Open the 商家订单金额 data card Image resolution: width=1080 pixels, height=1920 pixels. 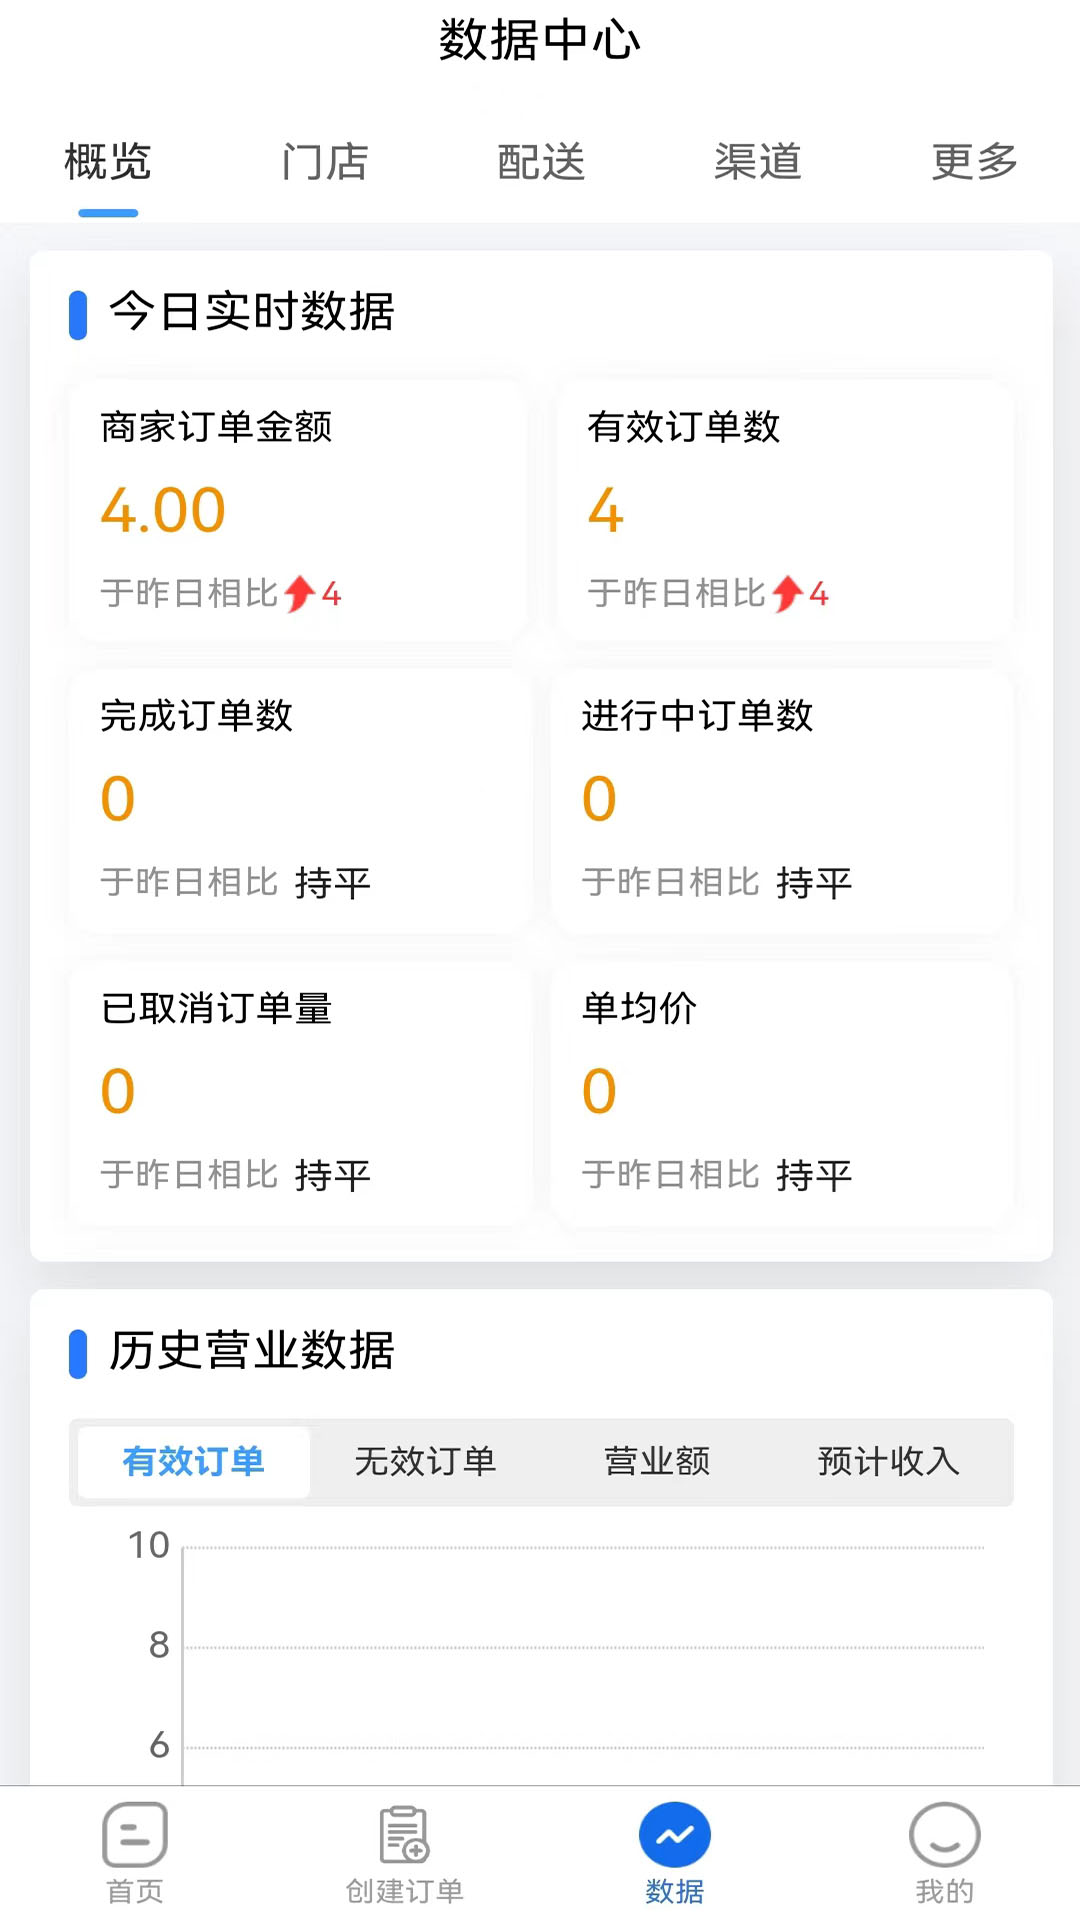(297, 510)
